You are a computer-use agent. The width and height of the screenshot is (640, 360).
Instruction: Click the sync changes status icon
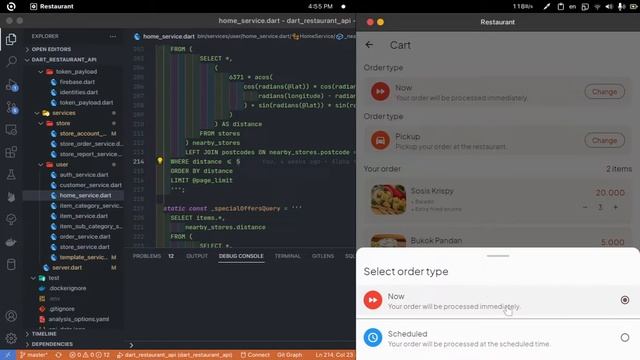click(x=58, y=355)
